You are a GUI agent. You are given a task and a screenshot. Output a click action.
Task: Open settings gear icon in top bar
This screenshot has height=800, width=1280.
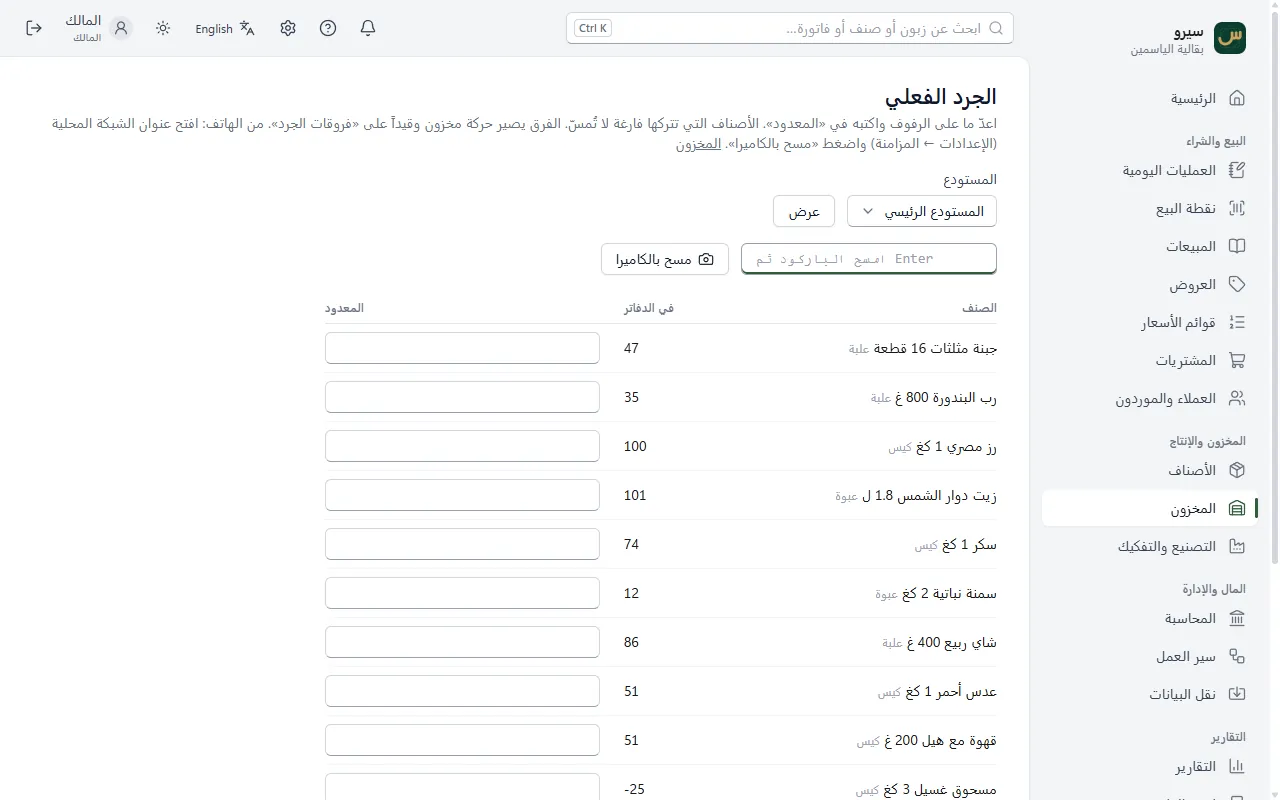288,28
